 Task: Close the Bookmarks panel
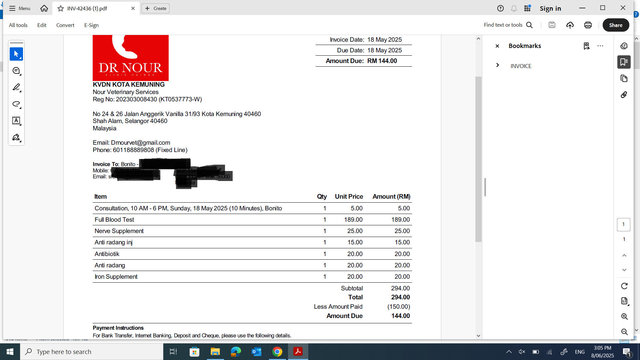pyautogui.click(x=497, y=46)
